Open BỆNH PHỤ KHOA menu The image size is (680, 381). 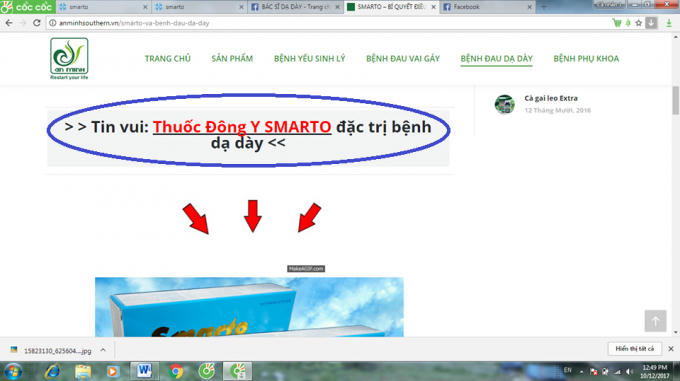[586, 59]
